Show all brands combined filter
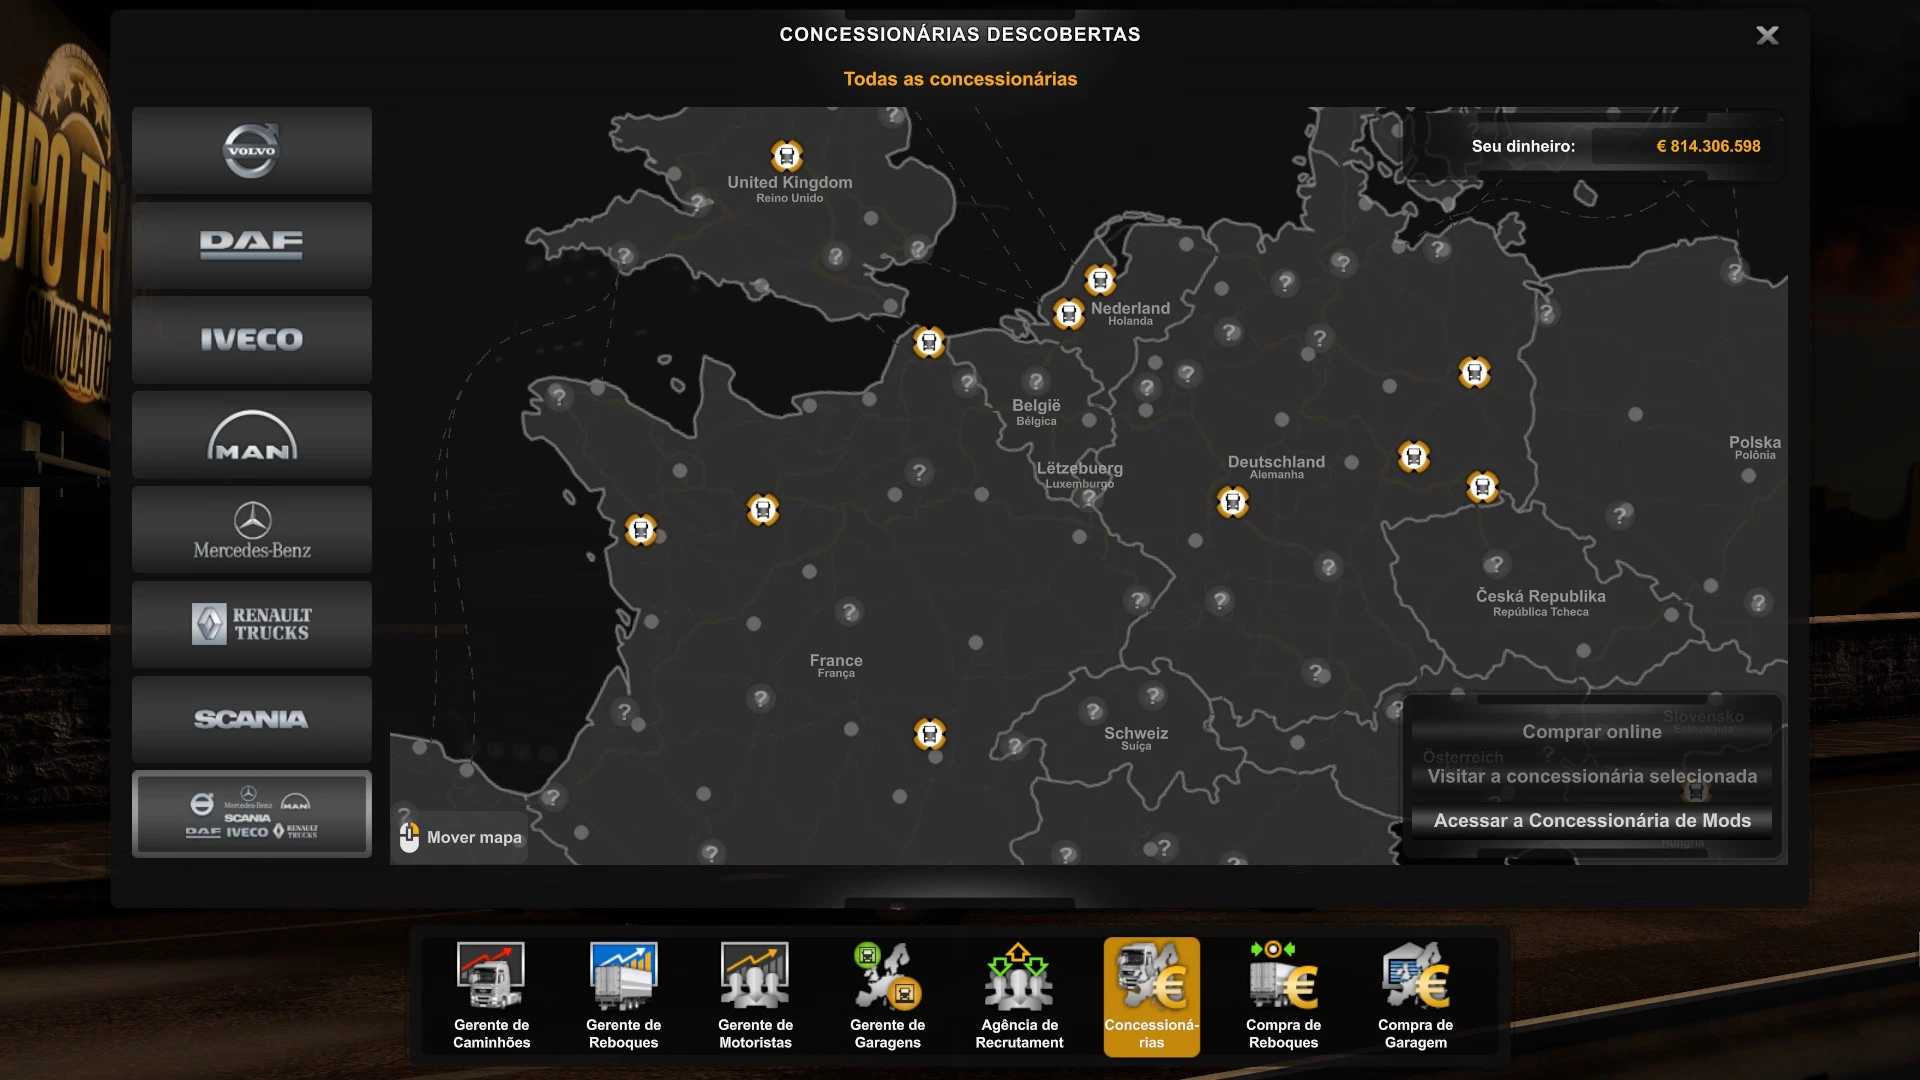Image resolution: width=1920 pixels, height=1080 pixels. coord(251,814)
